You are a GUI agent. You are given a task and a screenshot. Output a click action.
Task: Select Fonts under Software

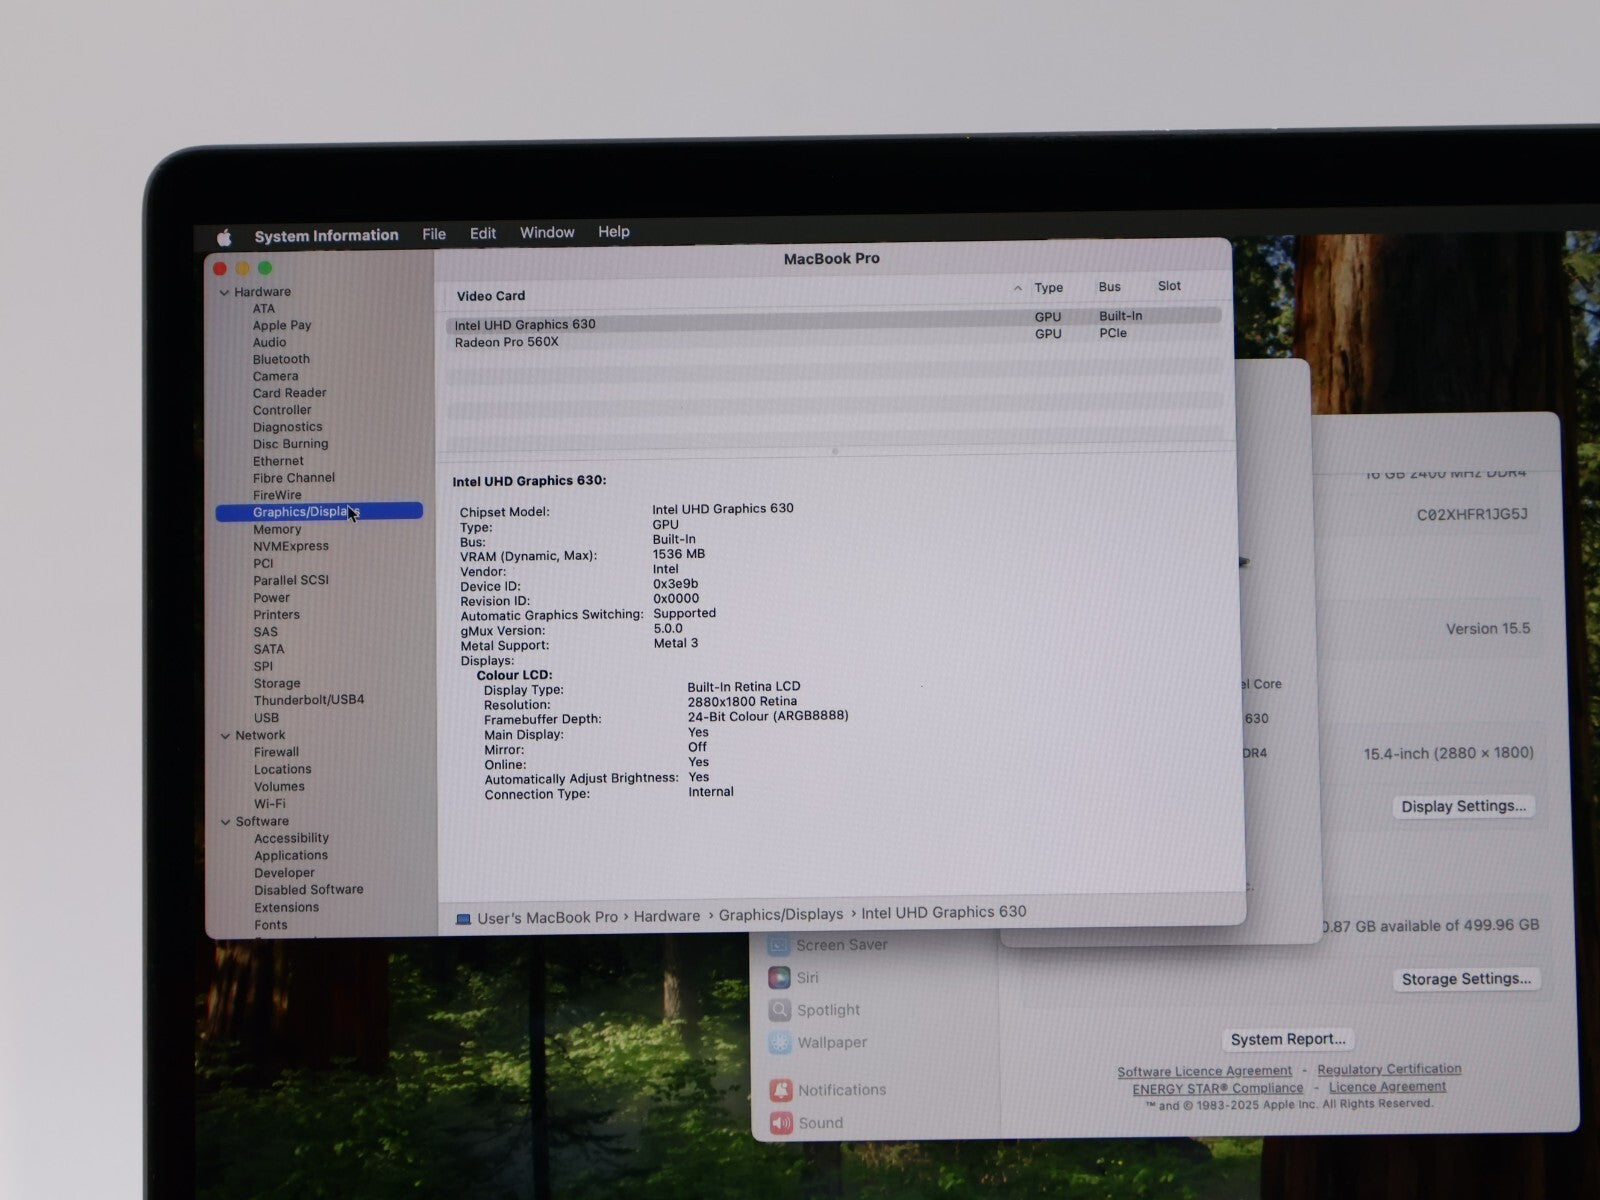270,925
